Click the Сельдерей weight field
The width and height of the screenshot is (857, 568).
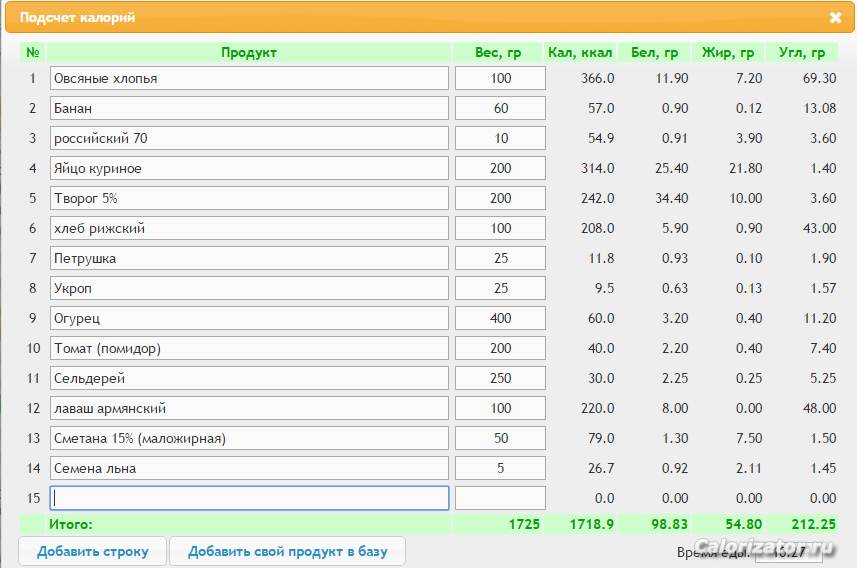tap(500, 378)
